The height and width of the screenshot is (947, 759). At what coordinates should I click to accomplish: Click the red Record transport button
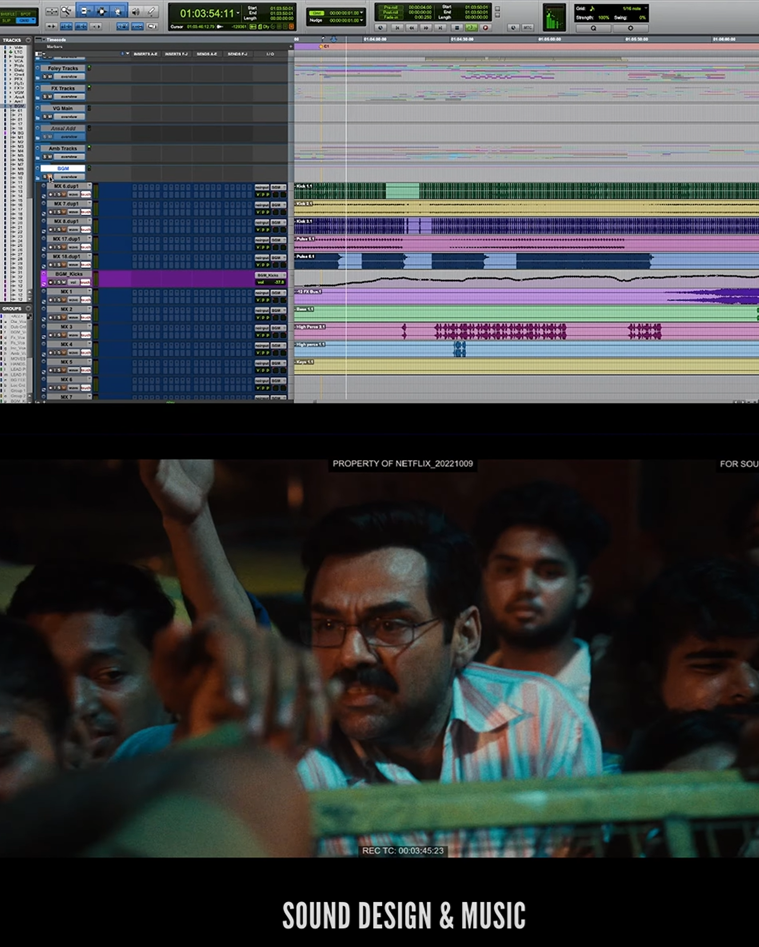coord(485,28)
